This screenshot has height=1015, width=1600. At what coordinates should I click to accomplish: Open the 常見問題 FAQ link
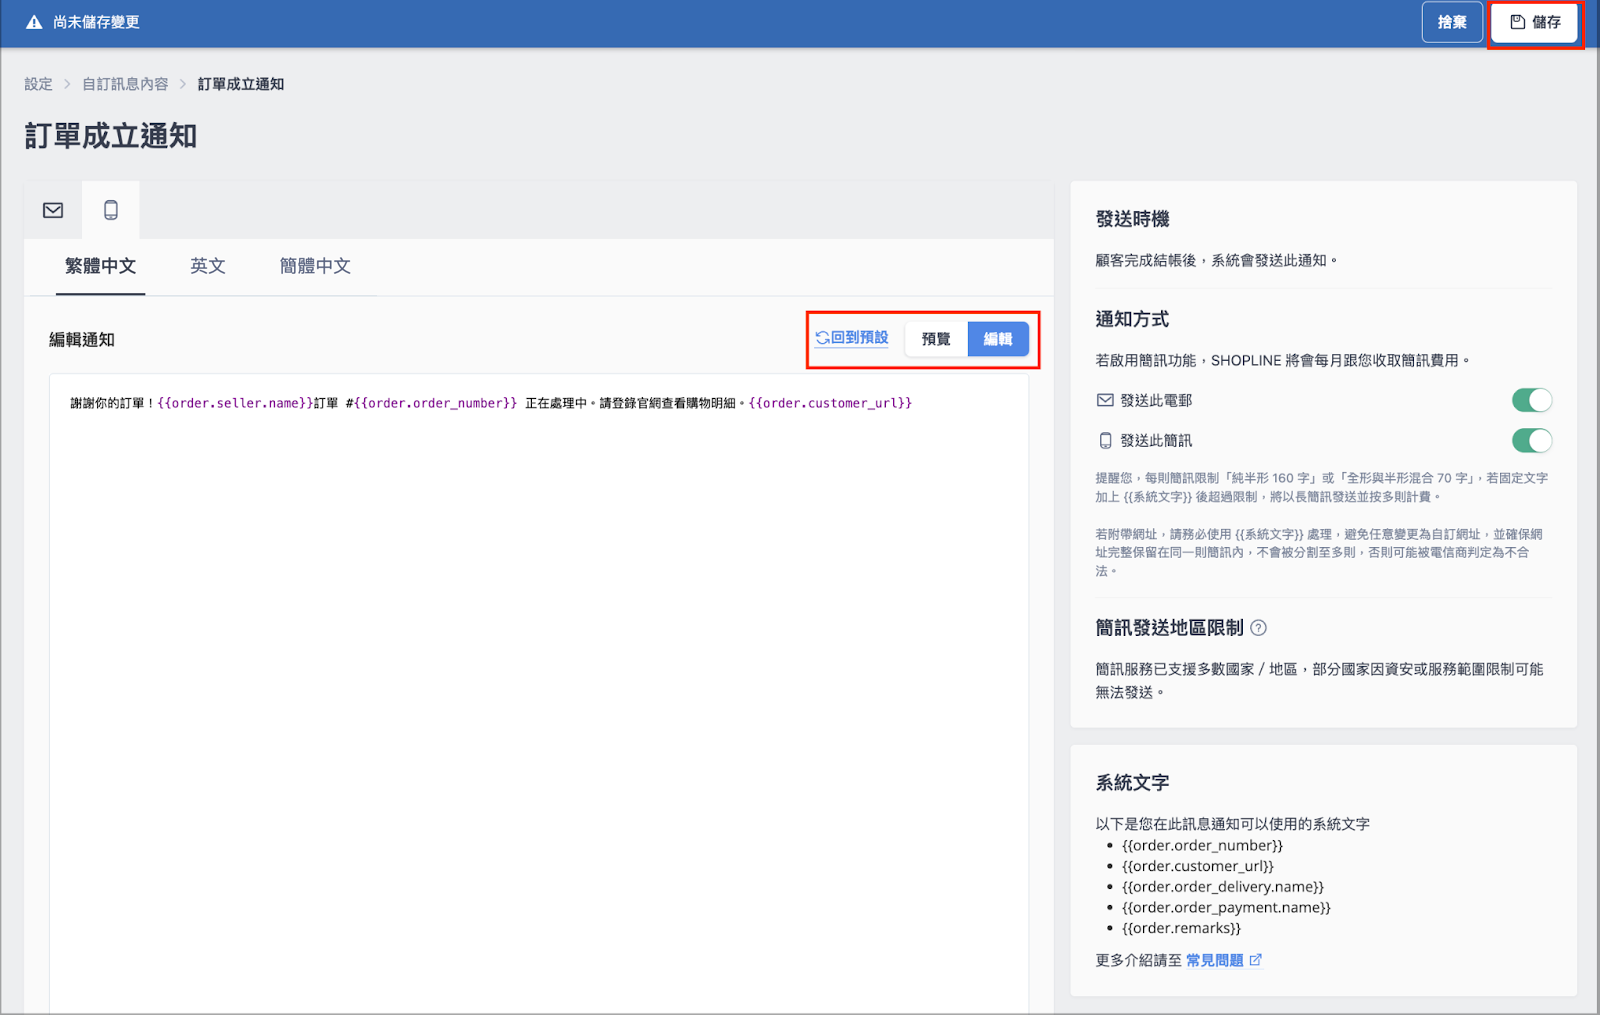click(x=1224, y=960)
